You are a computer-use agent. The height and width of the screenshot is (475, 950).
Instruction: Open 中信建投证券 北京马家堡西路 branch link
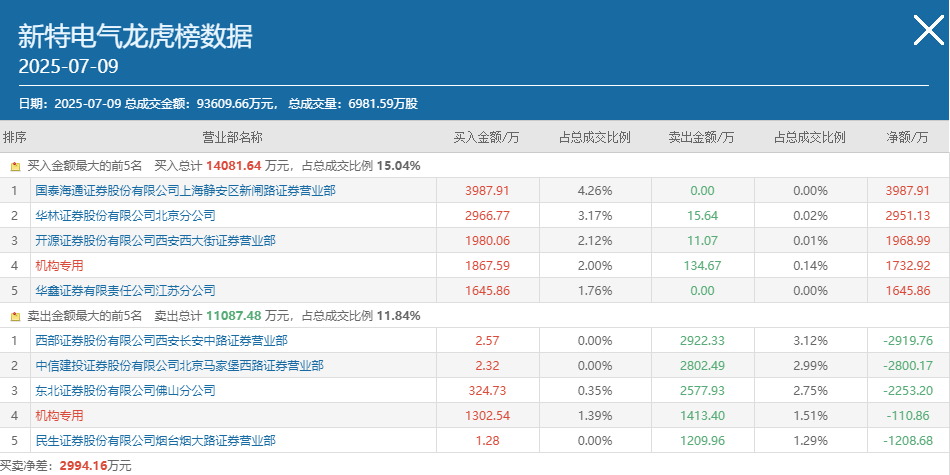click(x=179, y=366)
